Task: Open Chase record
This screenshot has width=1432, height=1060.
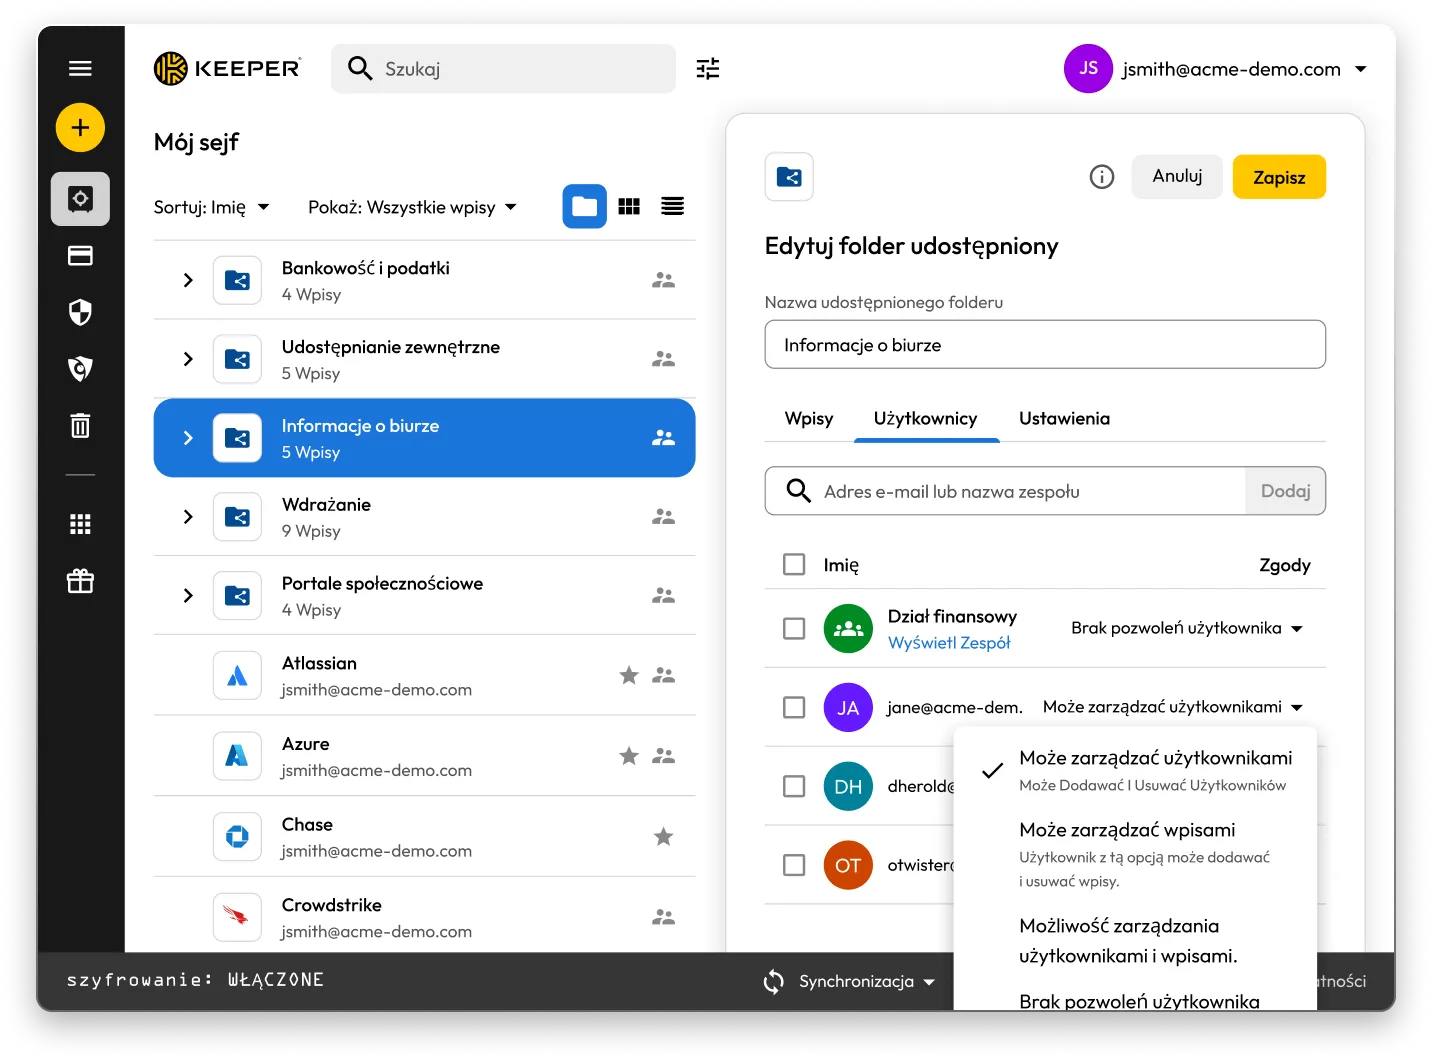Action: point(424,837)
